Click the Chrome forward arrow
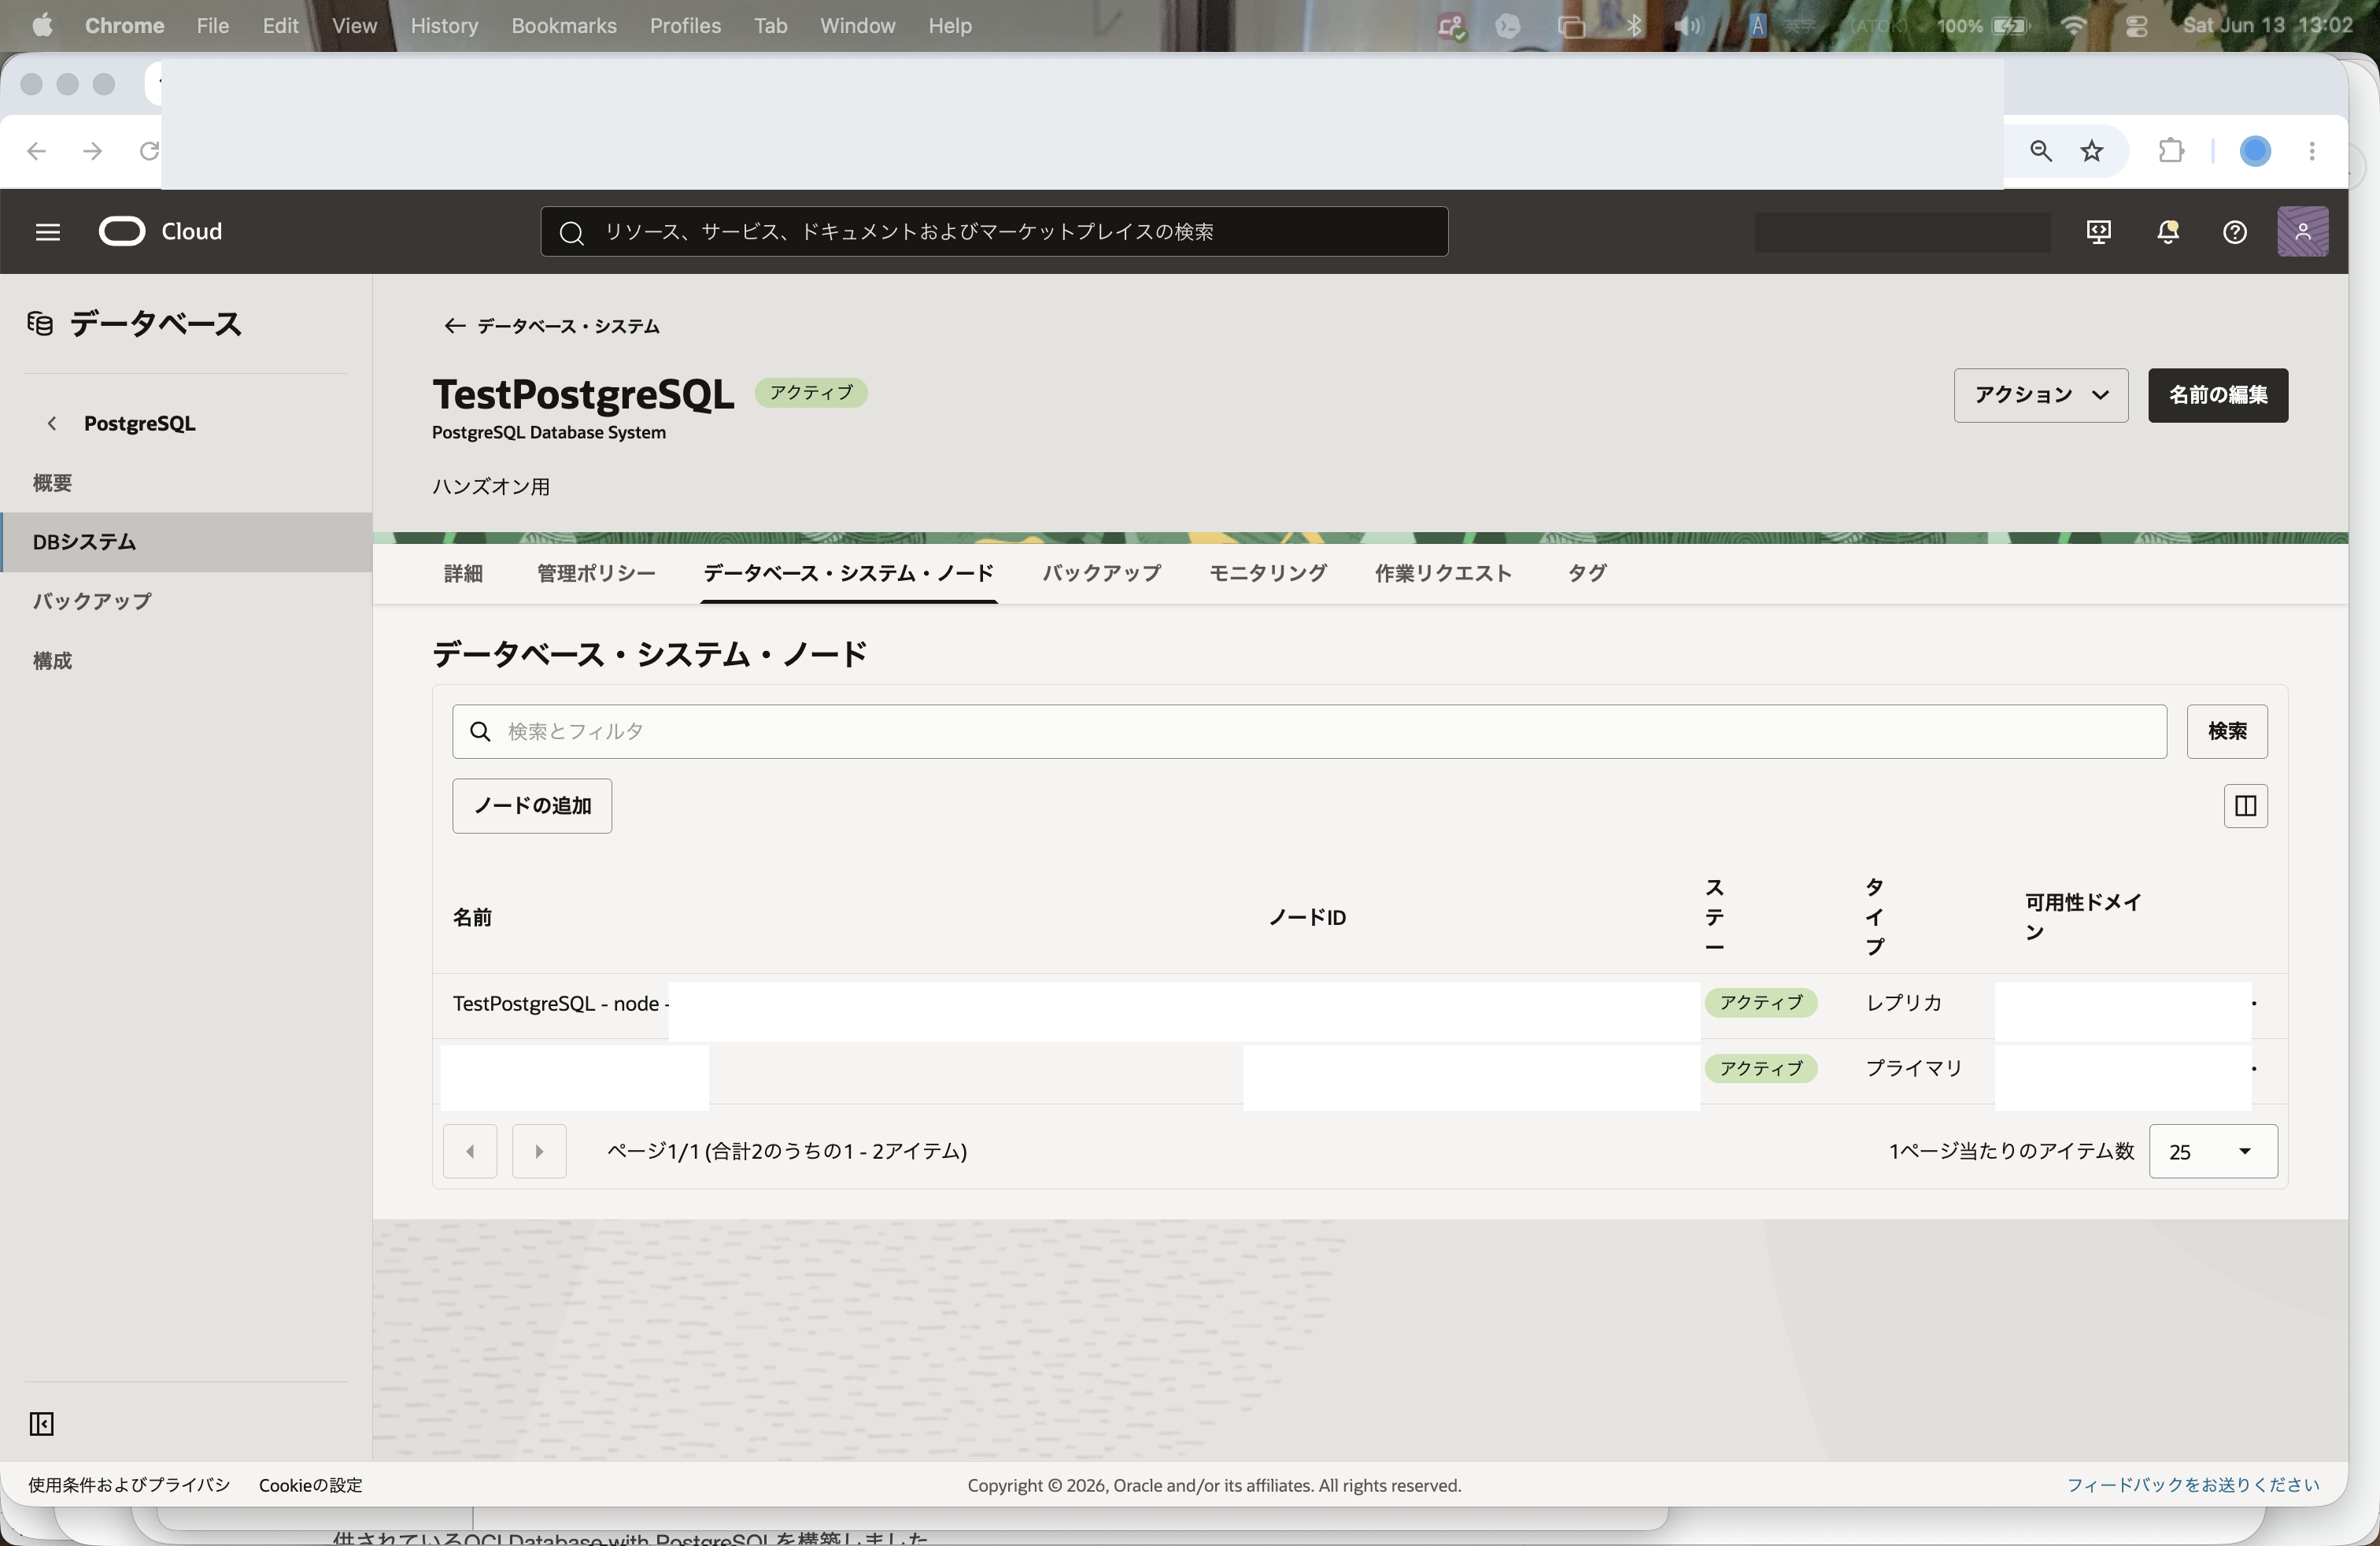This screenshot has height=1546, width=2380. coord(93,151)
